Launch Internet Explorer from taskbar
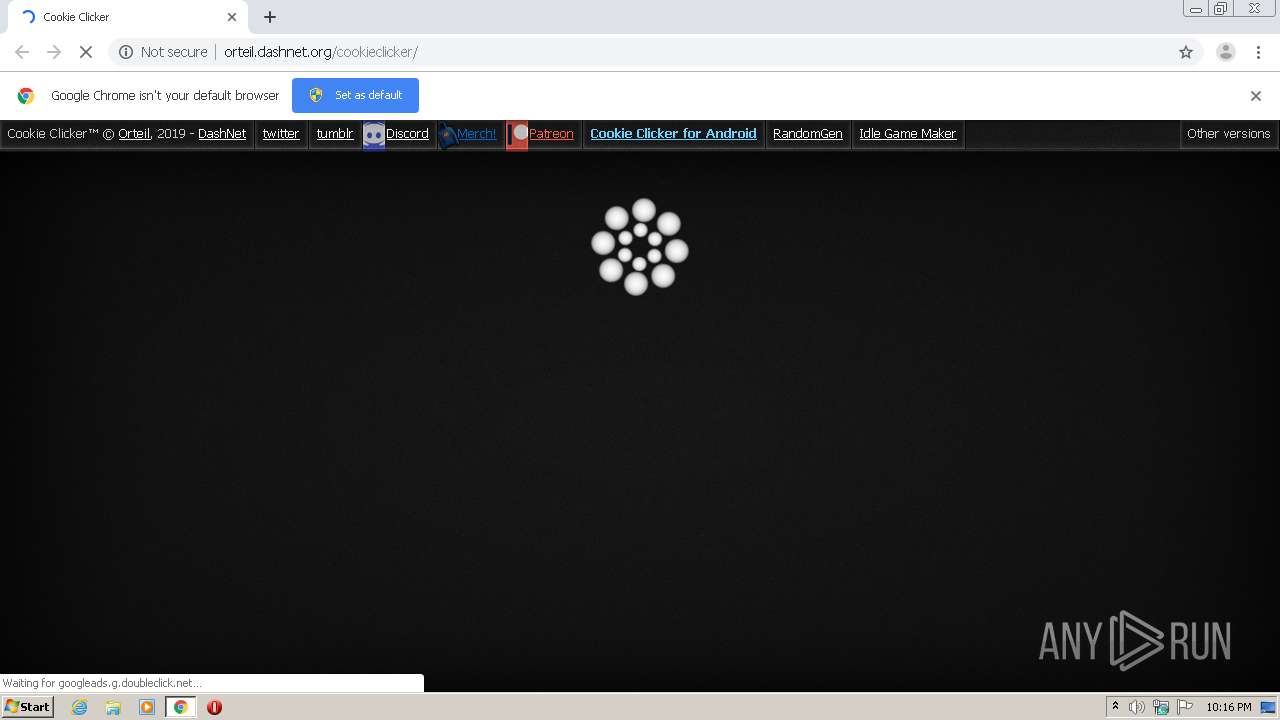 point(80,707)
